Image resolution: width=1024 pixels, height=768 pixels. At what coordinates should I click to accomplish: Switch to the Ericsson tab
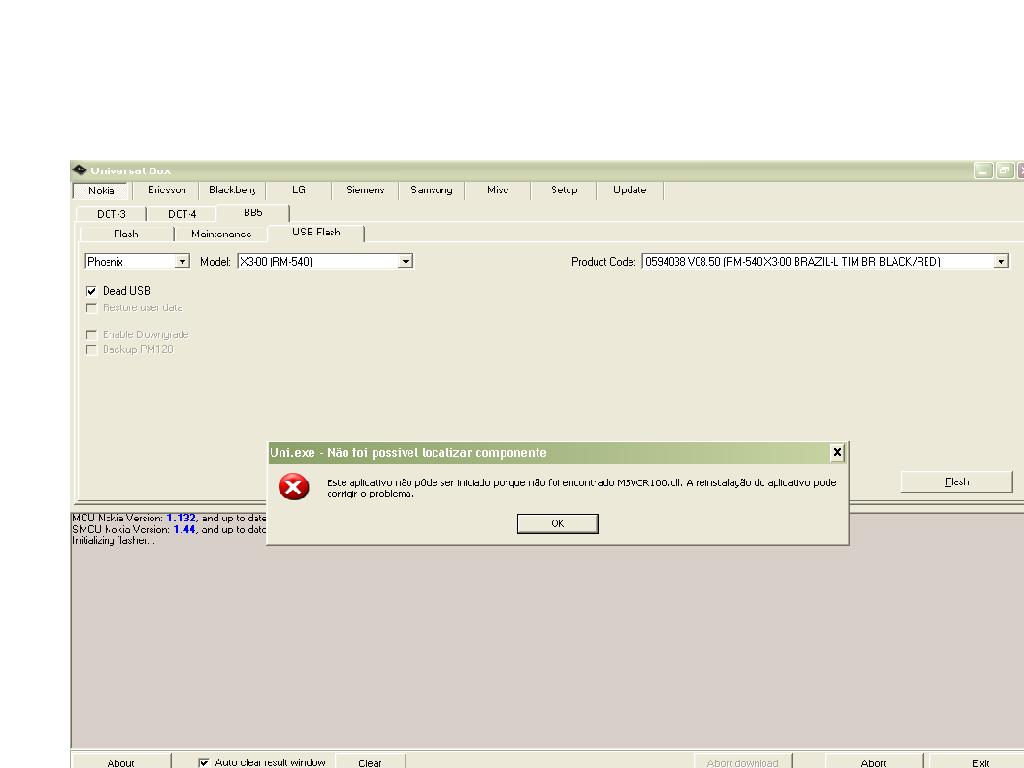[167, 190]
